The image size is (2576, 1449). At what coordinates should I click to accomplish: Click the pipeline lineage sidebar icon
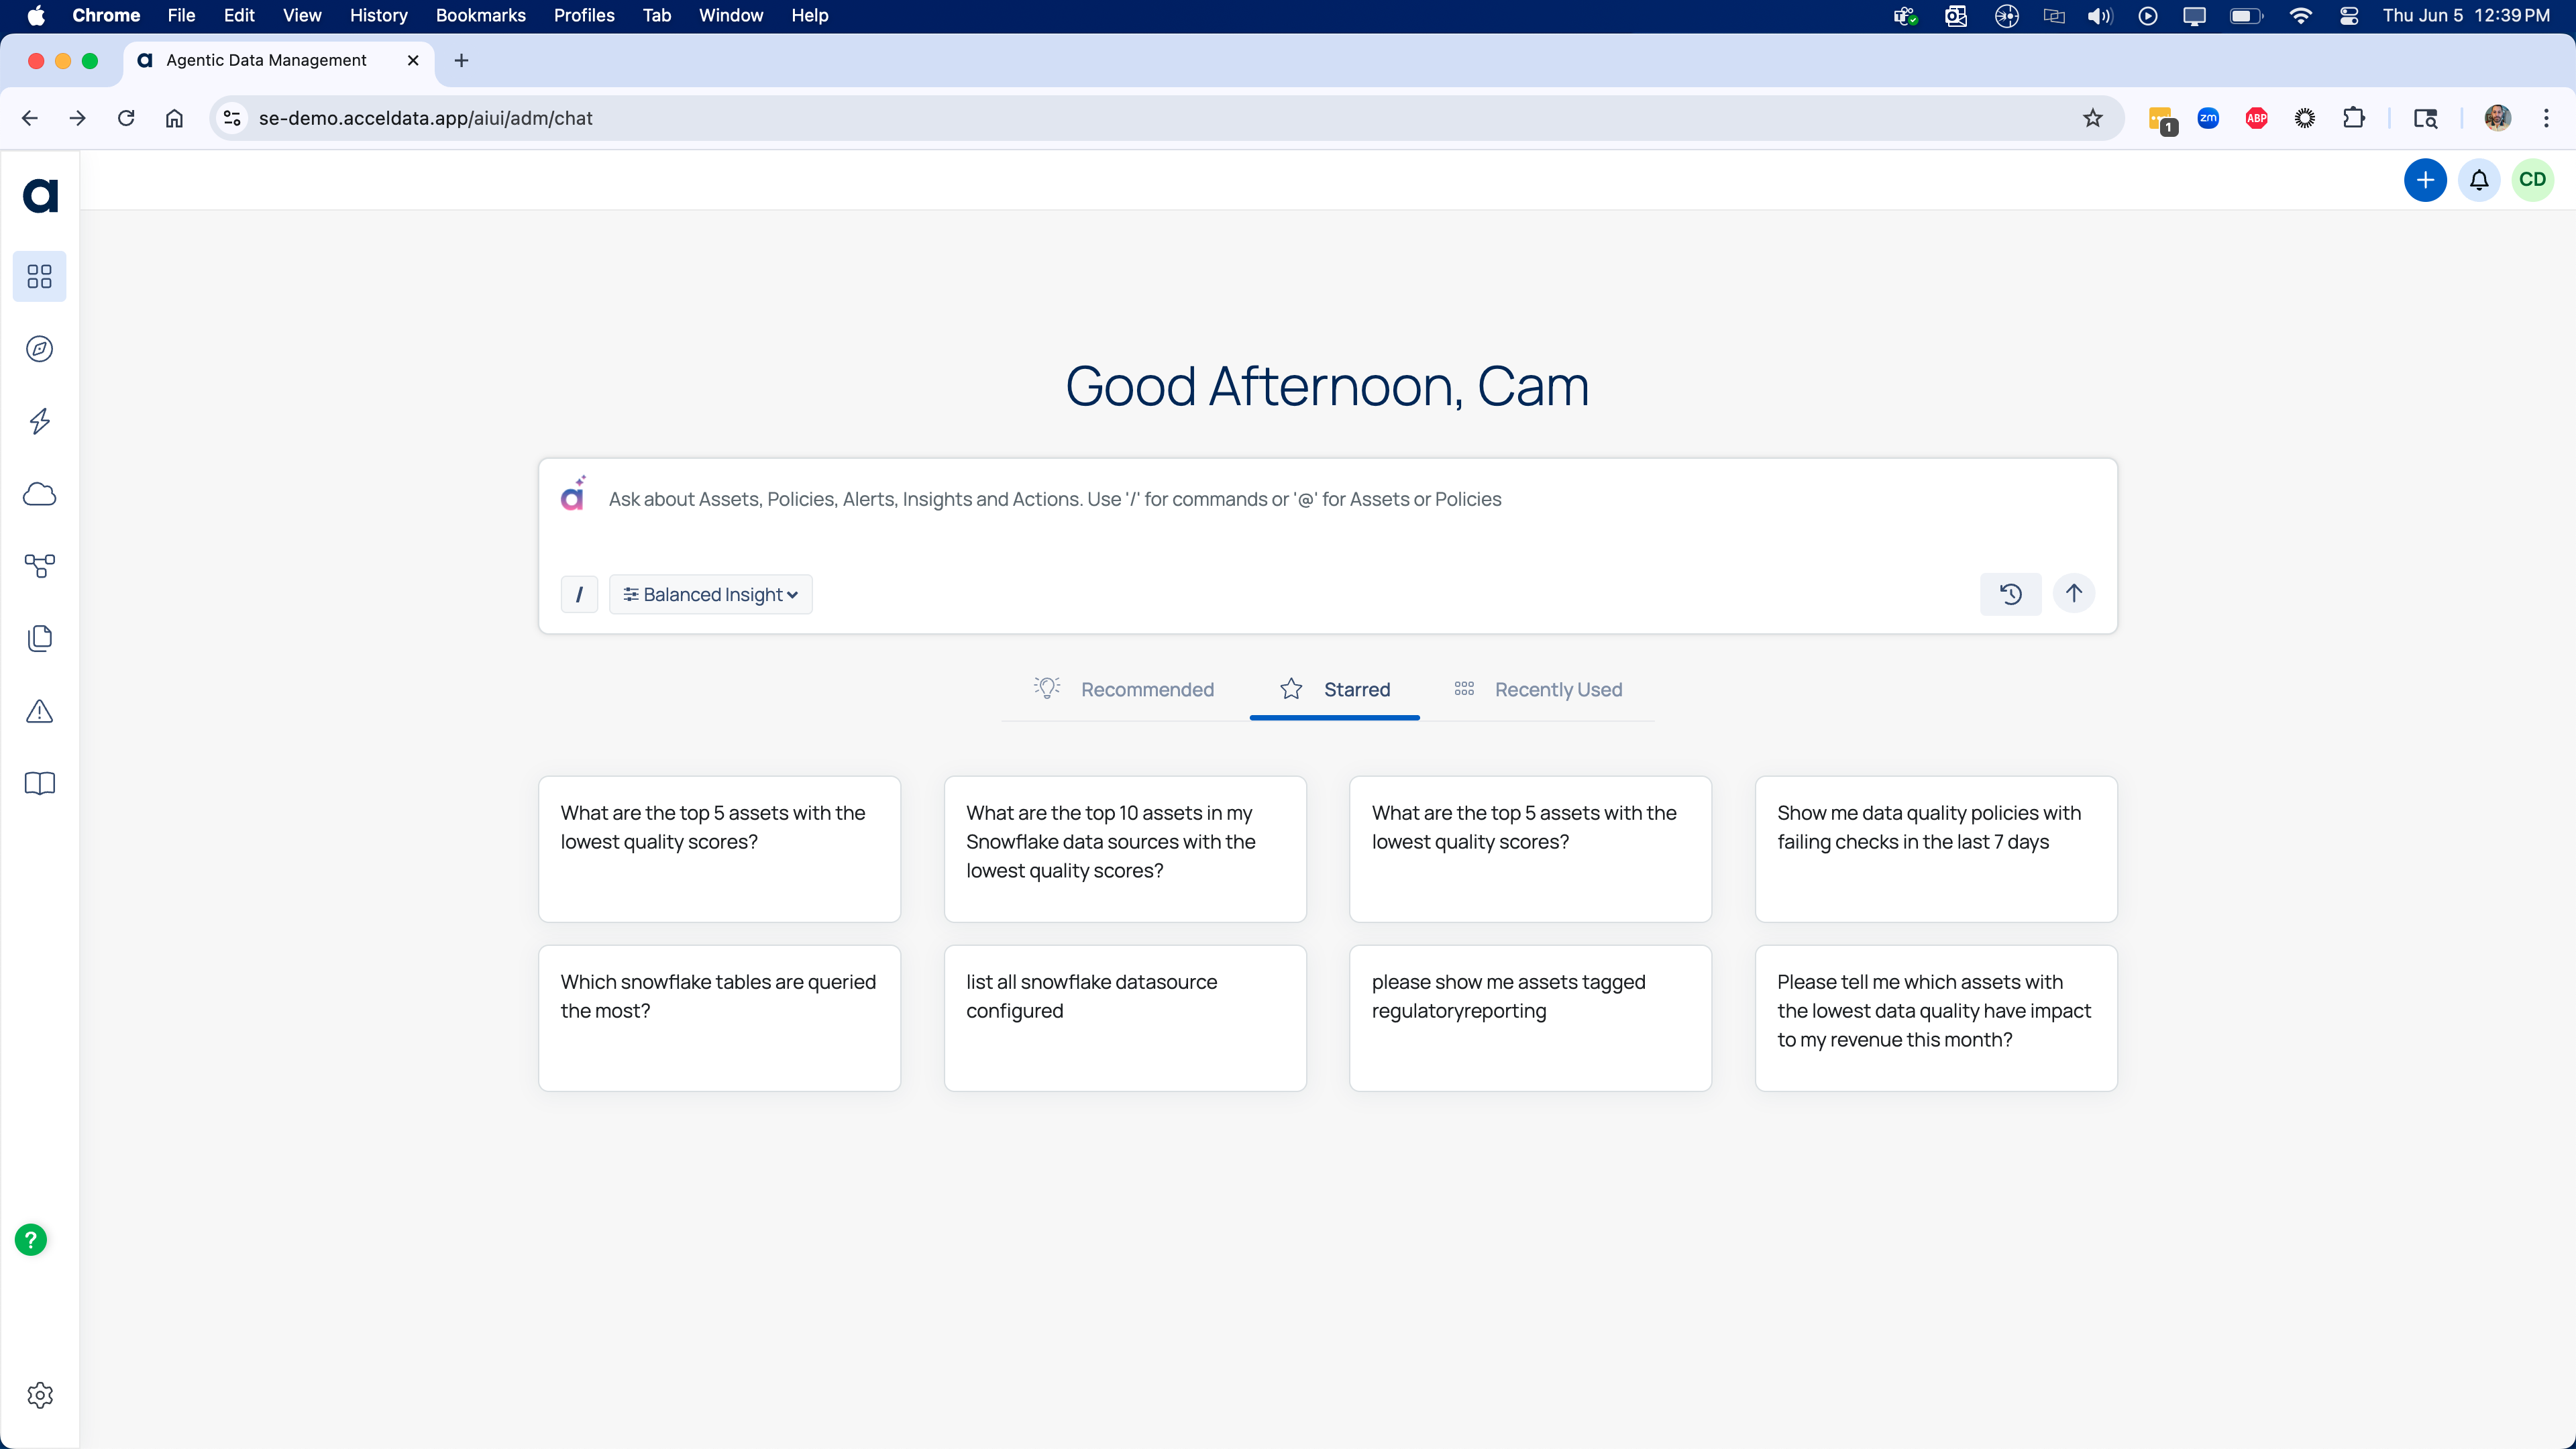click(39, 566)
